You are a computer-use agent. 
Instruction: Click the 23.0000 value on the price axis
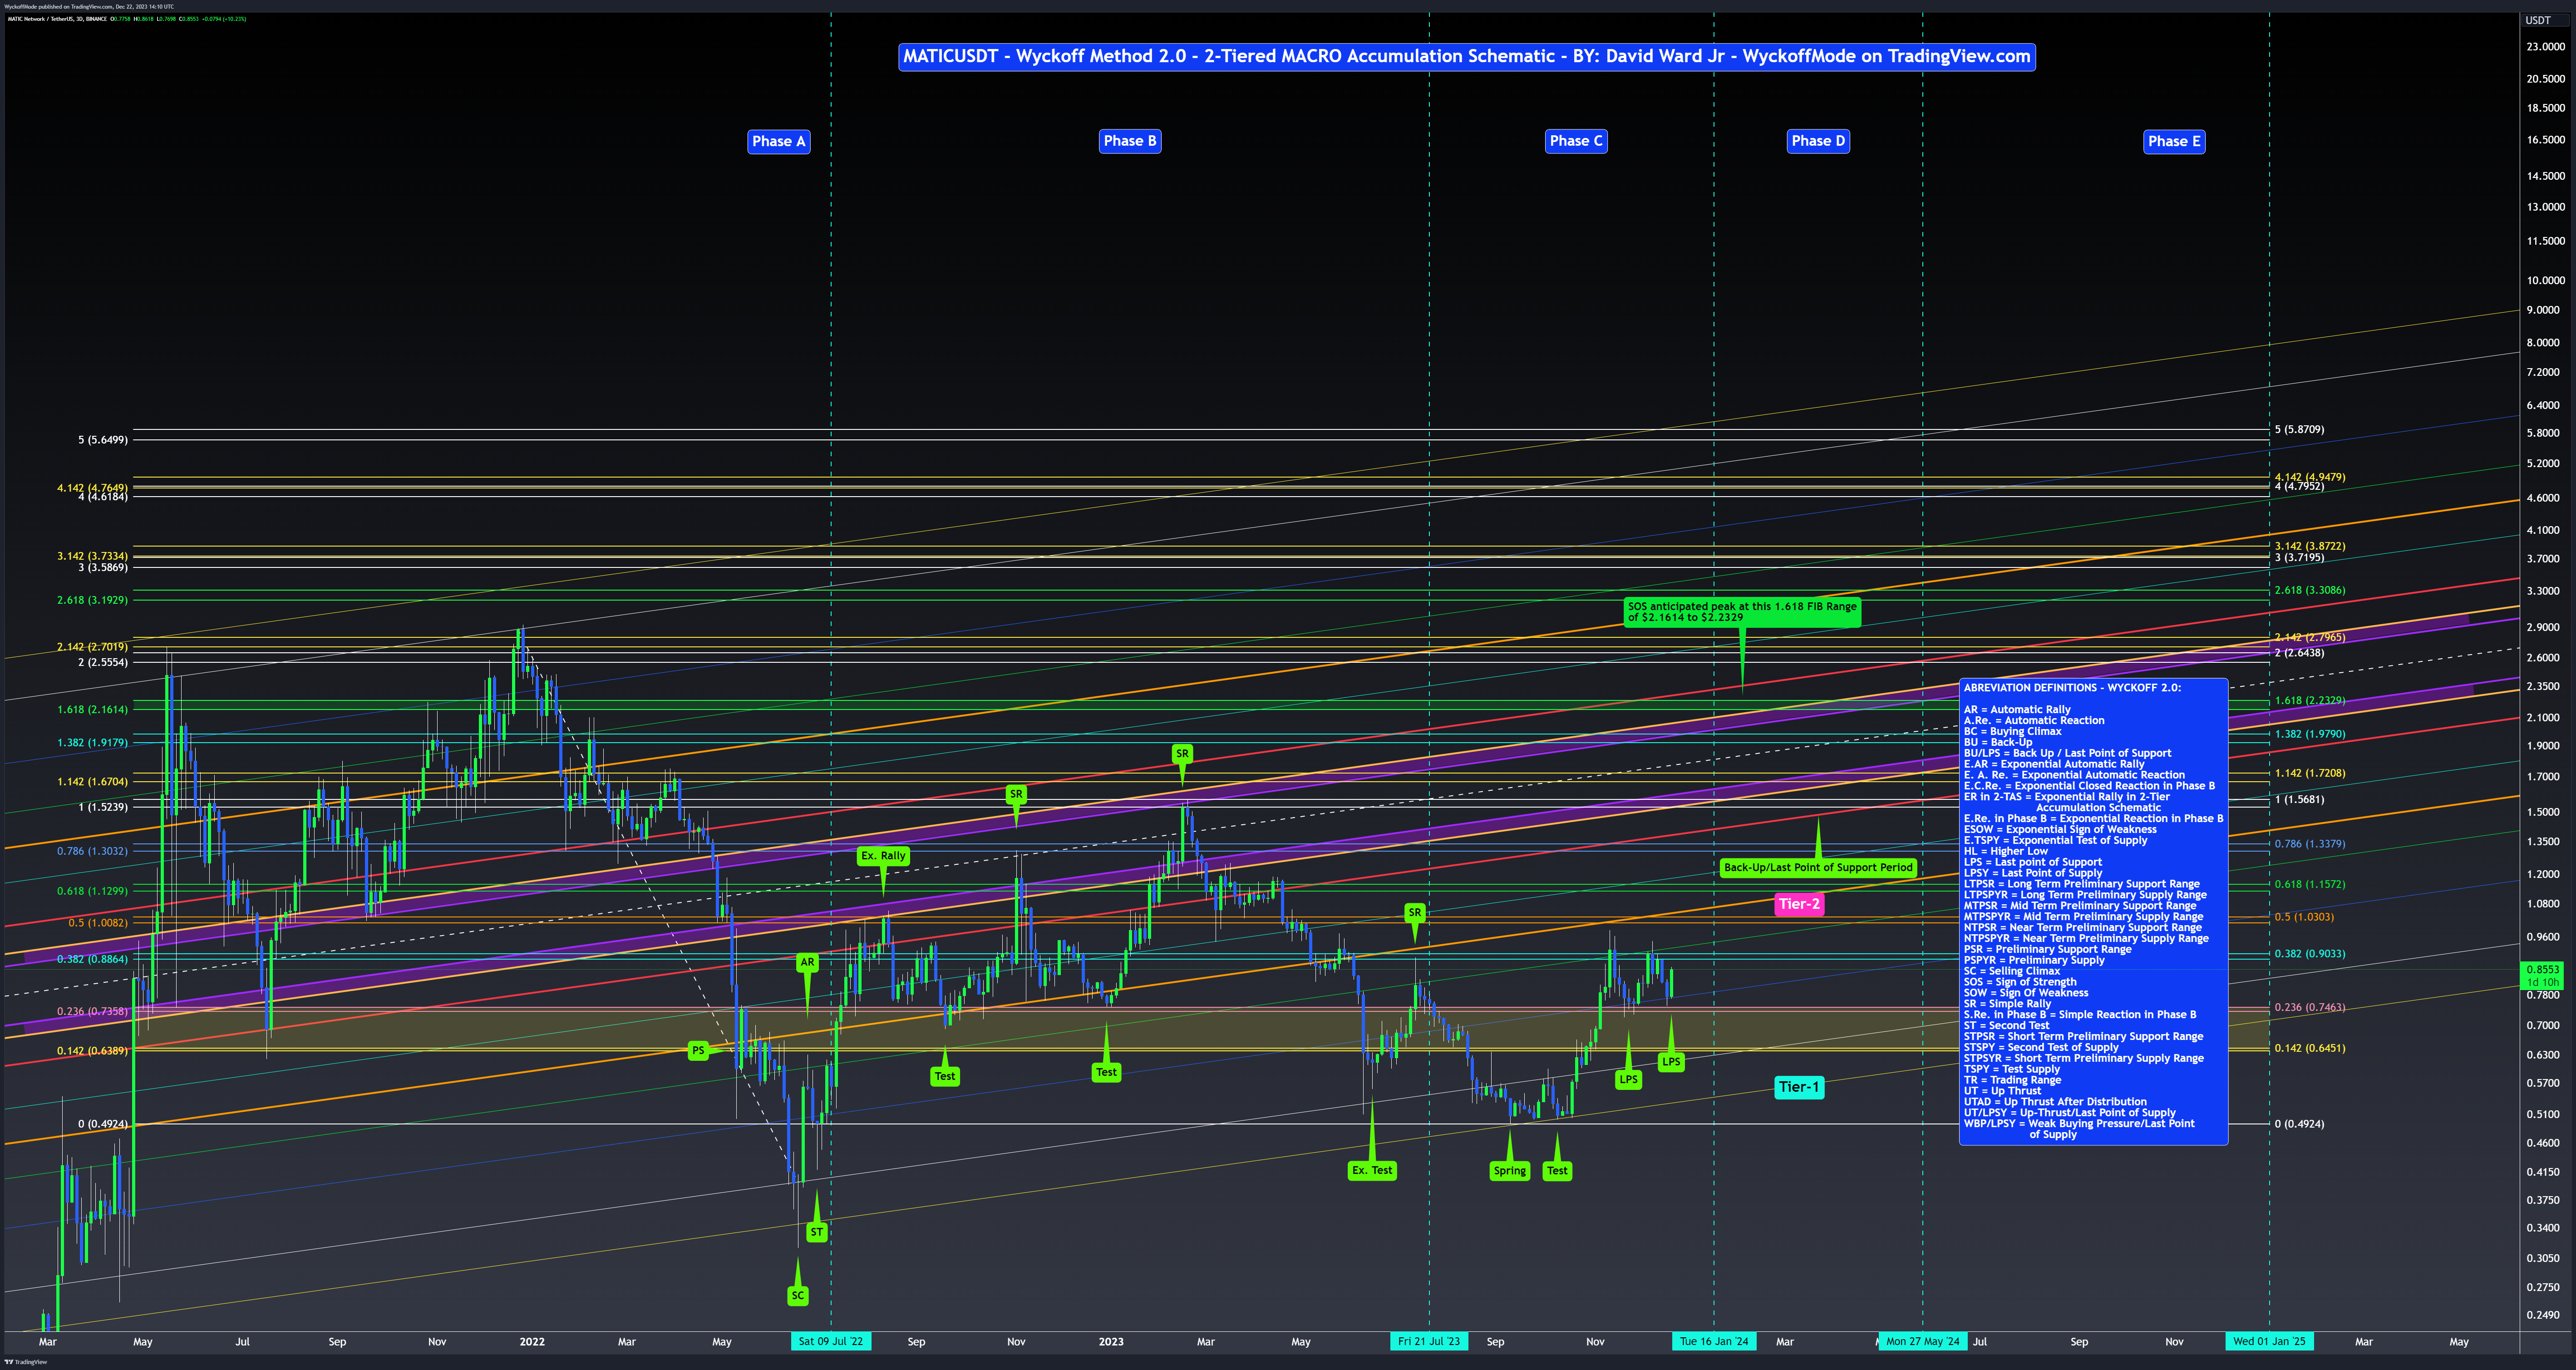tap(2545, 47)
